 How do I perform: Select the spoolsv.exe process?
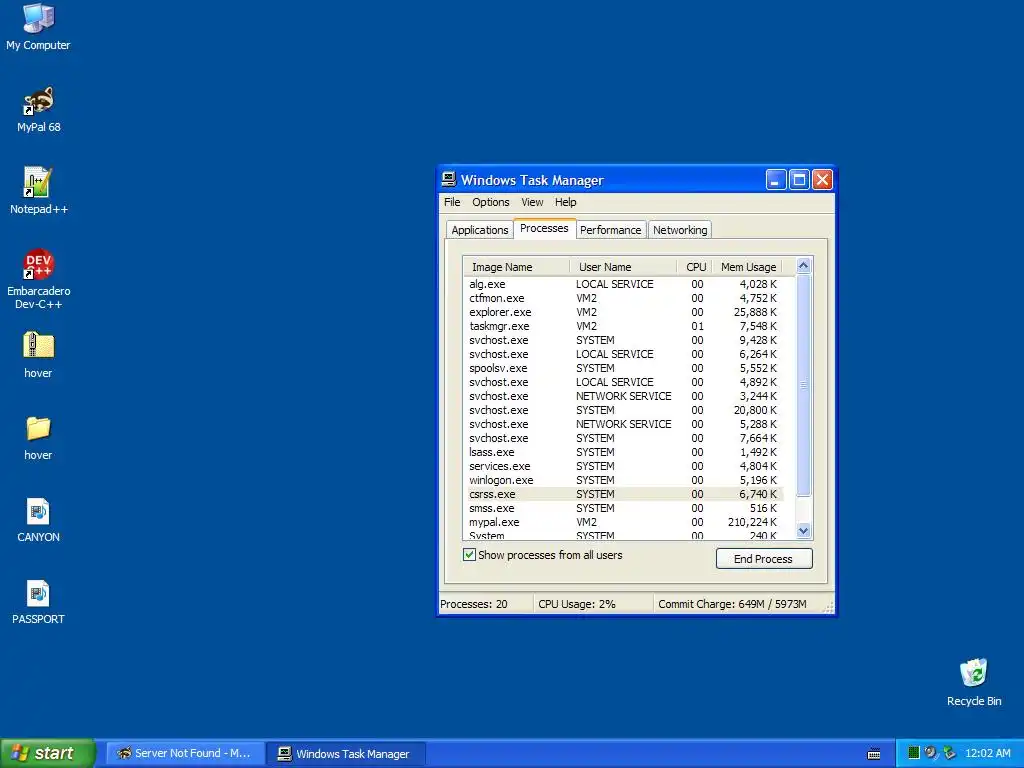[x=624, y=368]
